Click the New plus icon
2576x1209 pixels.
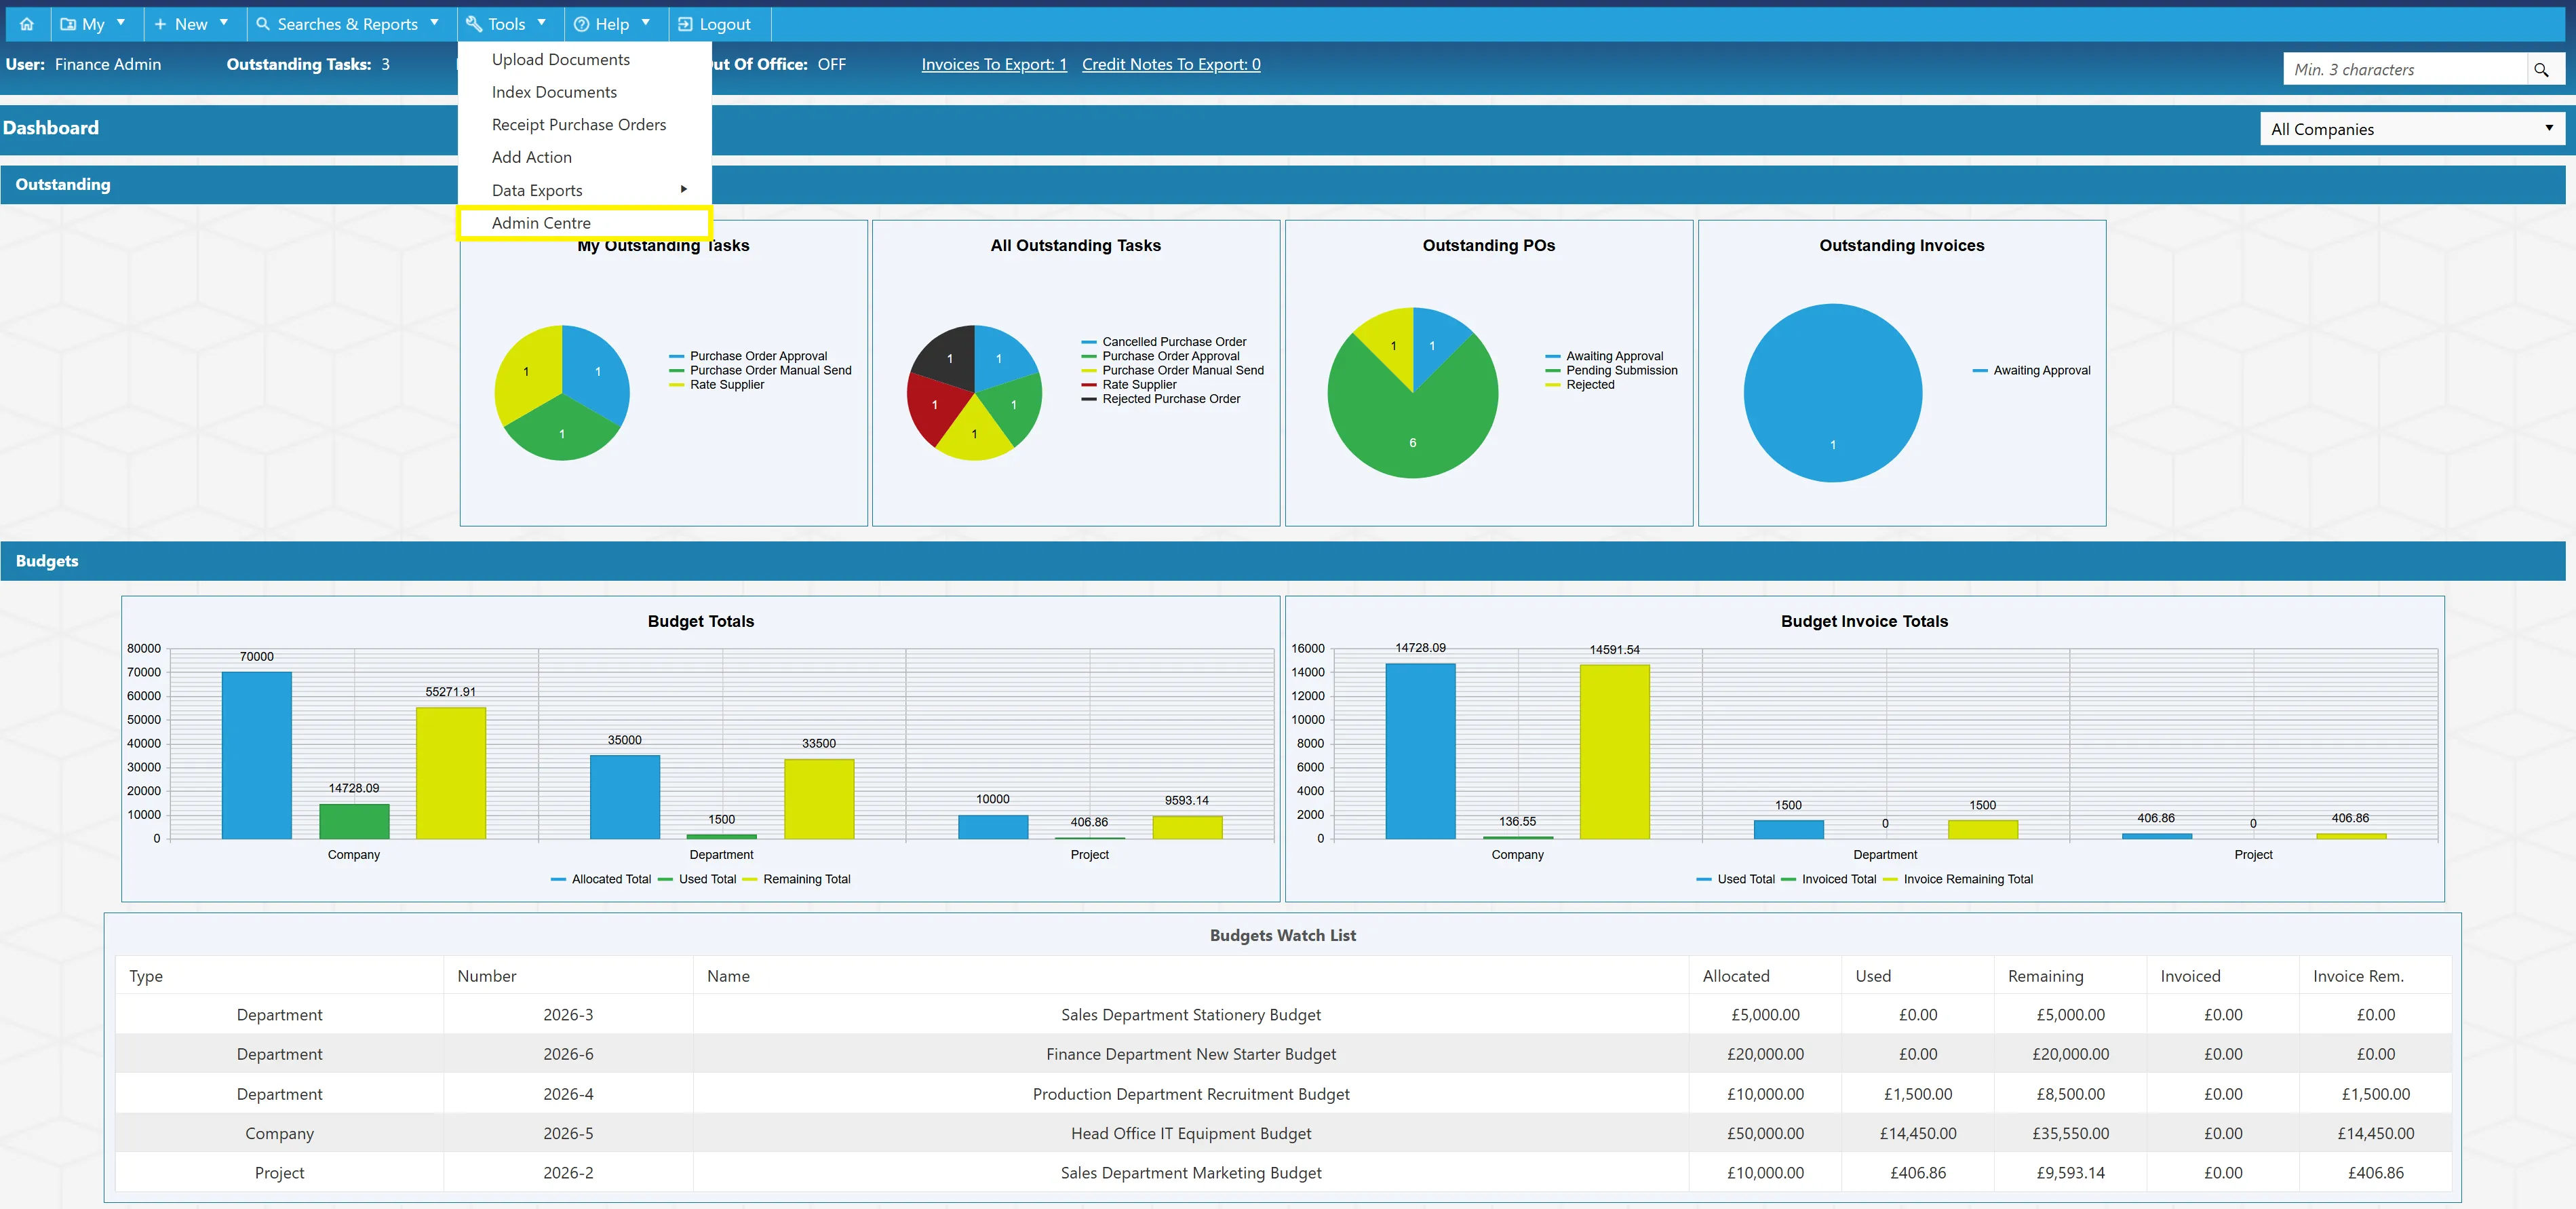click(160, 24)
